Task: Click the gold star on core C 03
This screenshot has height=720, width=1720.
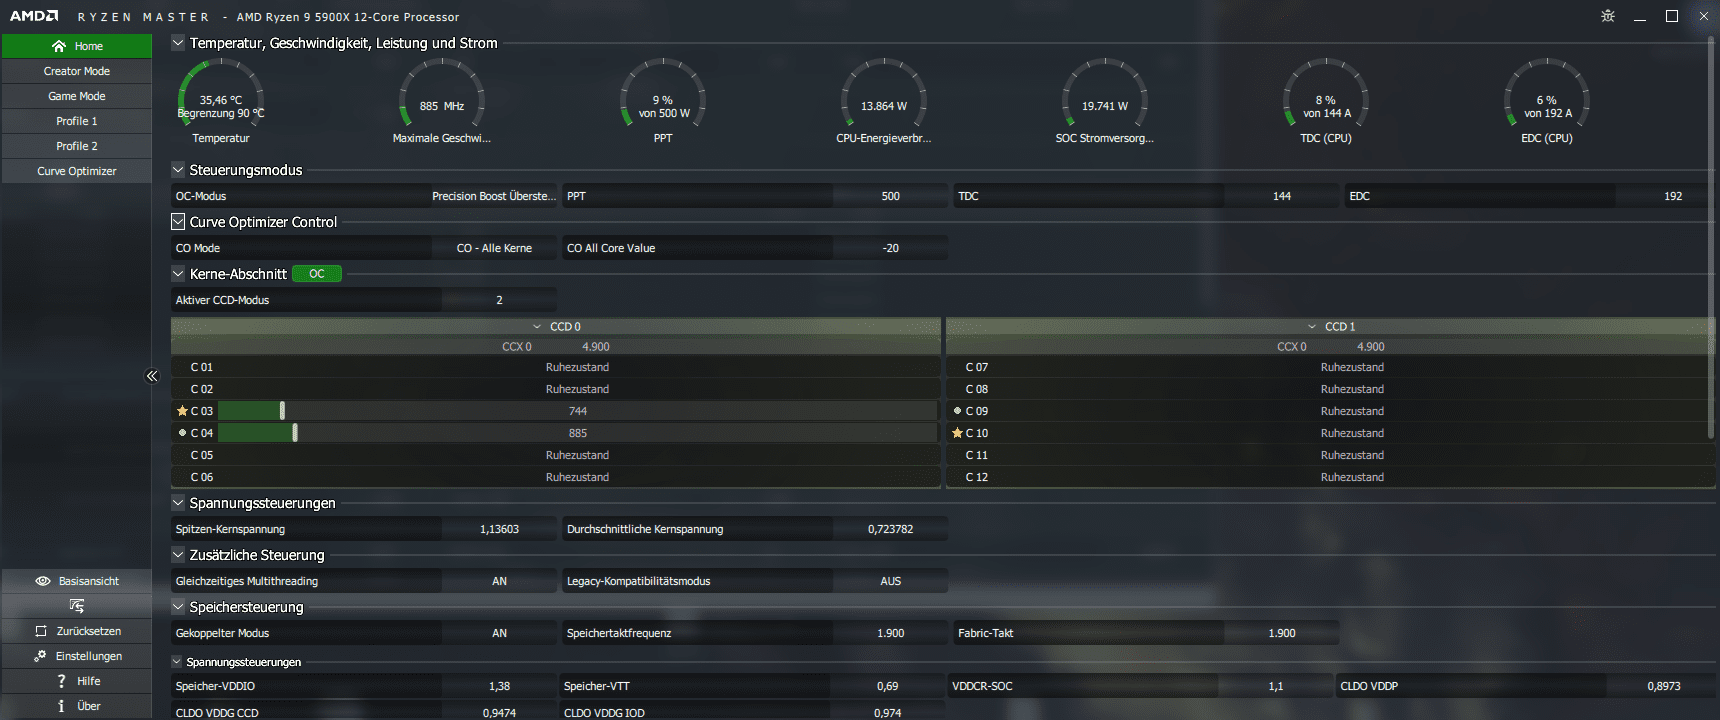Action: point(182,411)
